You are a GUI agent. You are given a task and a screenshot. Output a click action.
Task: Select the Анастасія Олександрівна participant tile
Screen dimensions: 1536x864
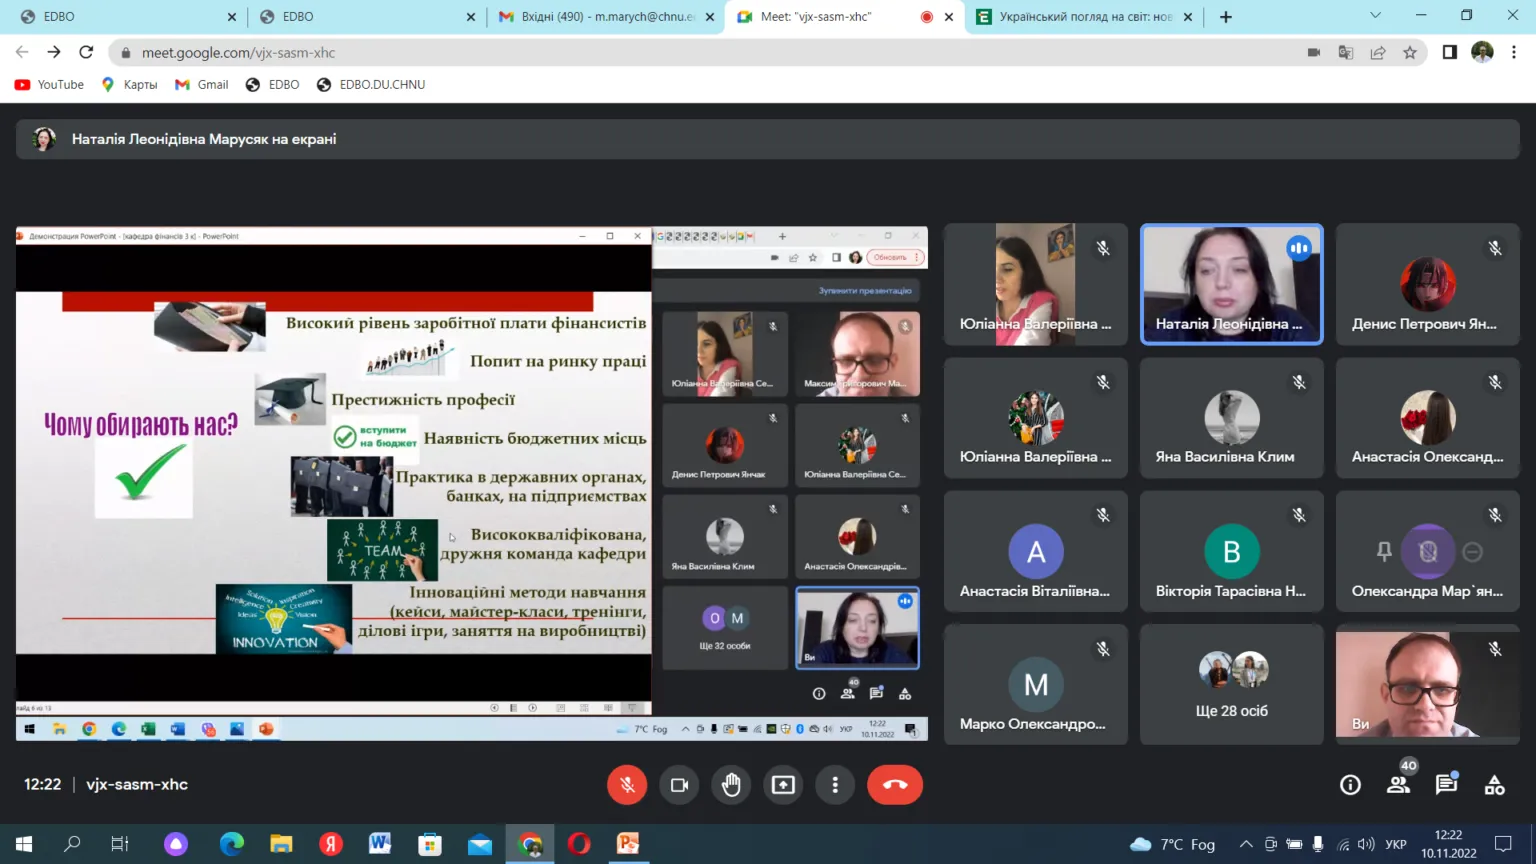[1428, 418]
